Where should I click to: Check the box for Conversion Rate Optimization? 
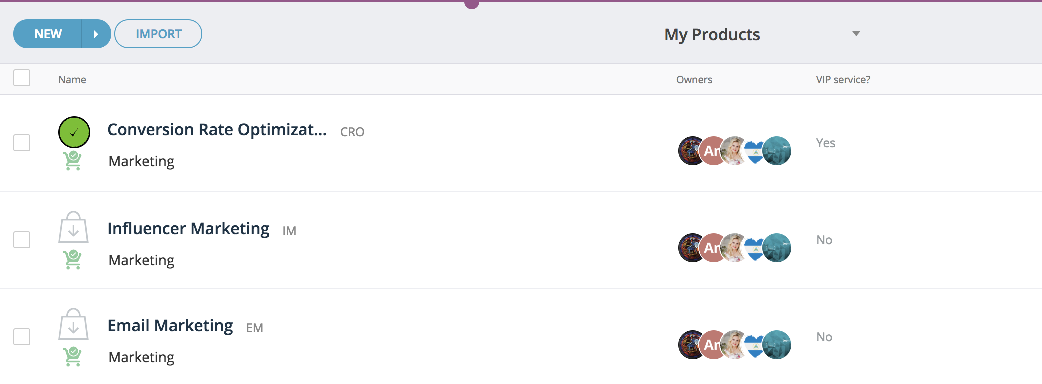click(x=22, y=142)
